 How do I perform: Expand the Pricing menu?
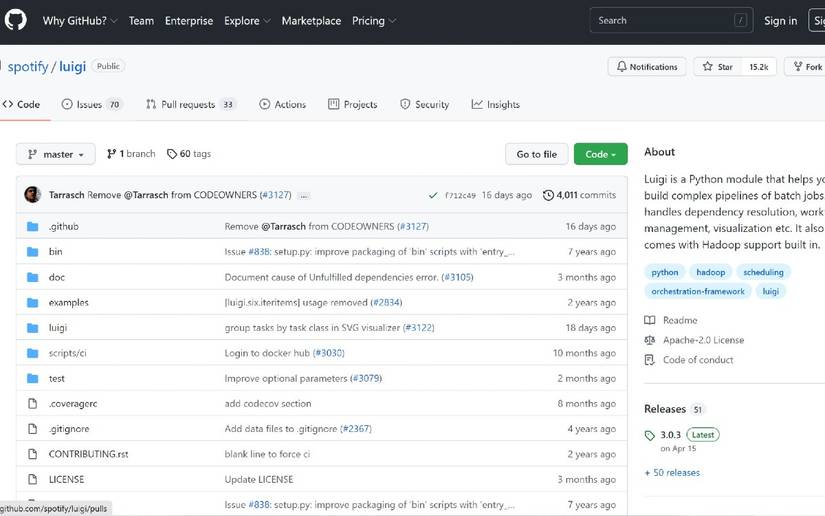(374, 21)
